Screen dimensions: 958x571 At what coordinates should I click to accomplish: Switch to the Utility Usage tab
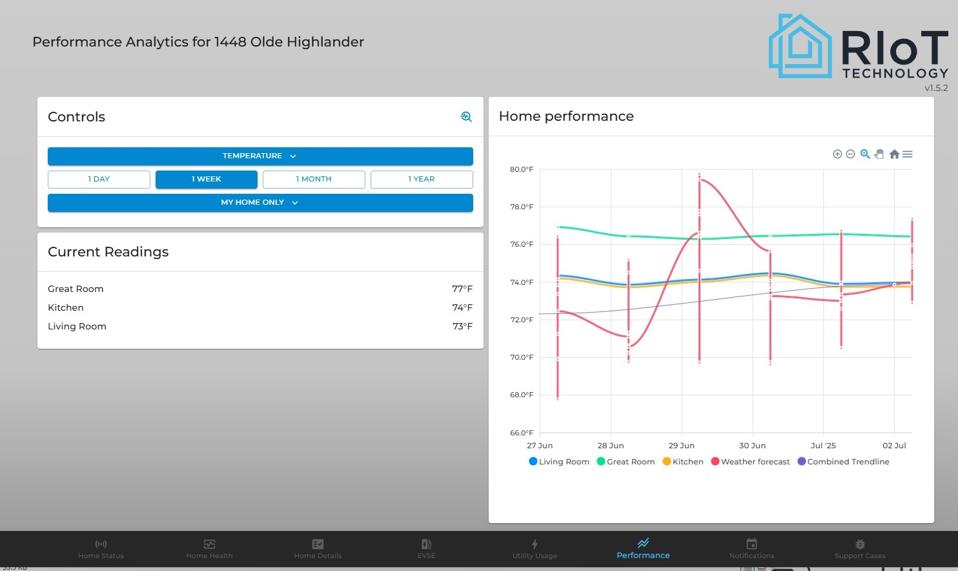point(534,549)
